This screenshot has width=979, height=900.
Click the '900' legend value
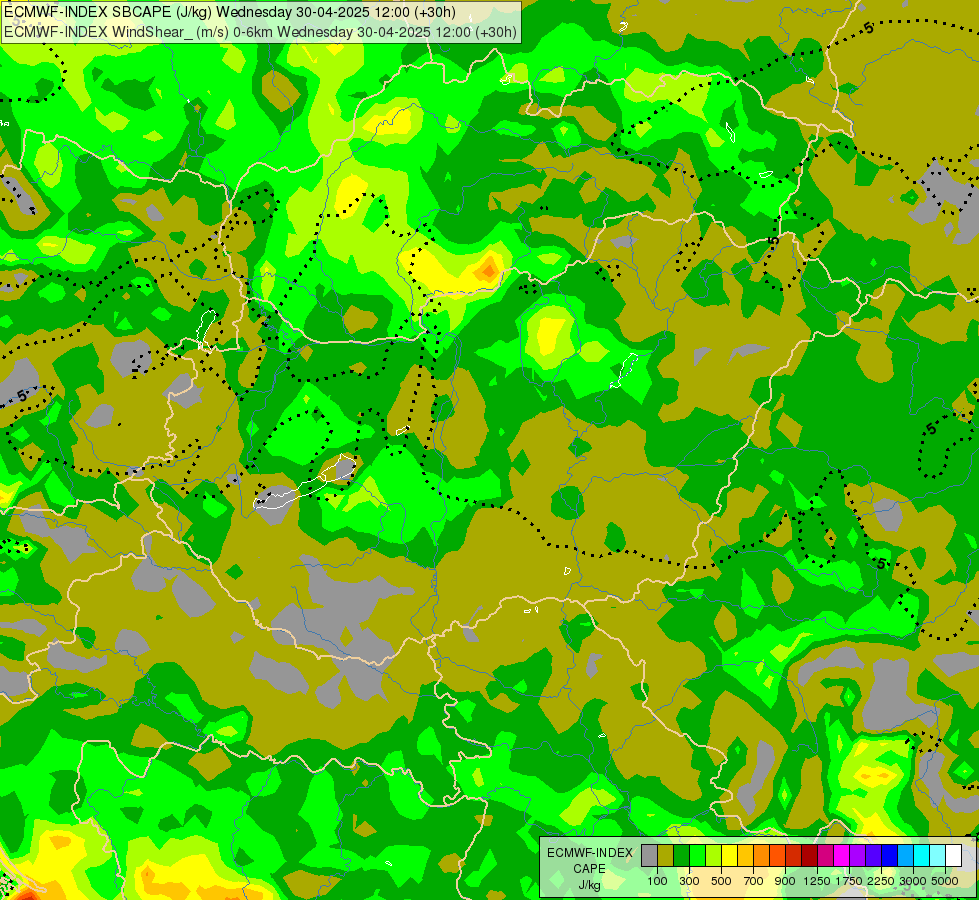[x=785, y=881]
